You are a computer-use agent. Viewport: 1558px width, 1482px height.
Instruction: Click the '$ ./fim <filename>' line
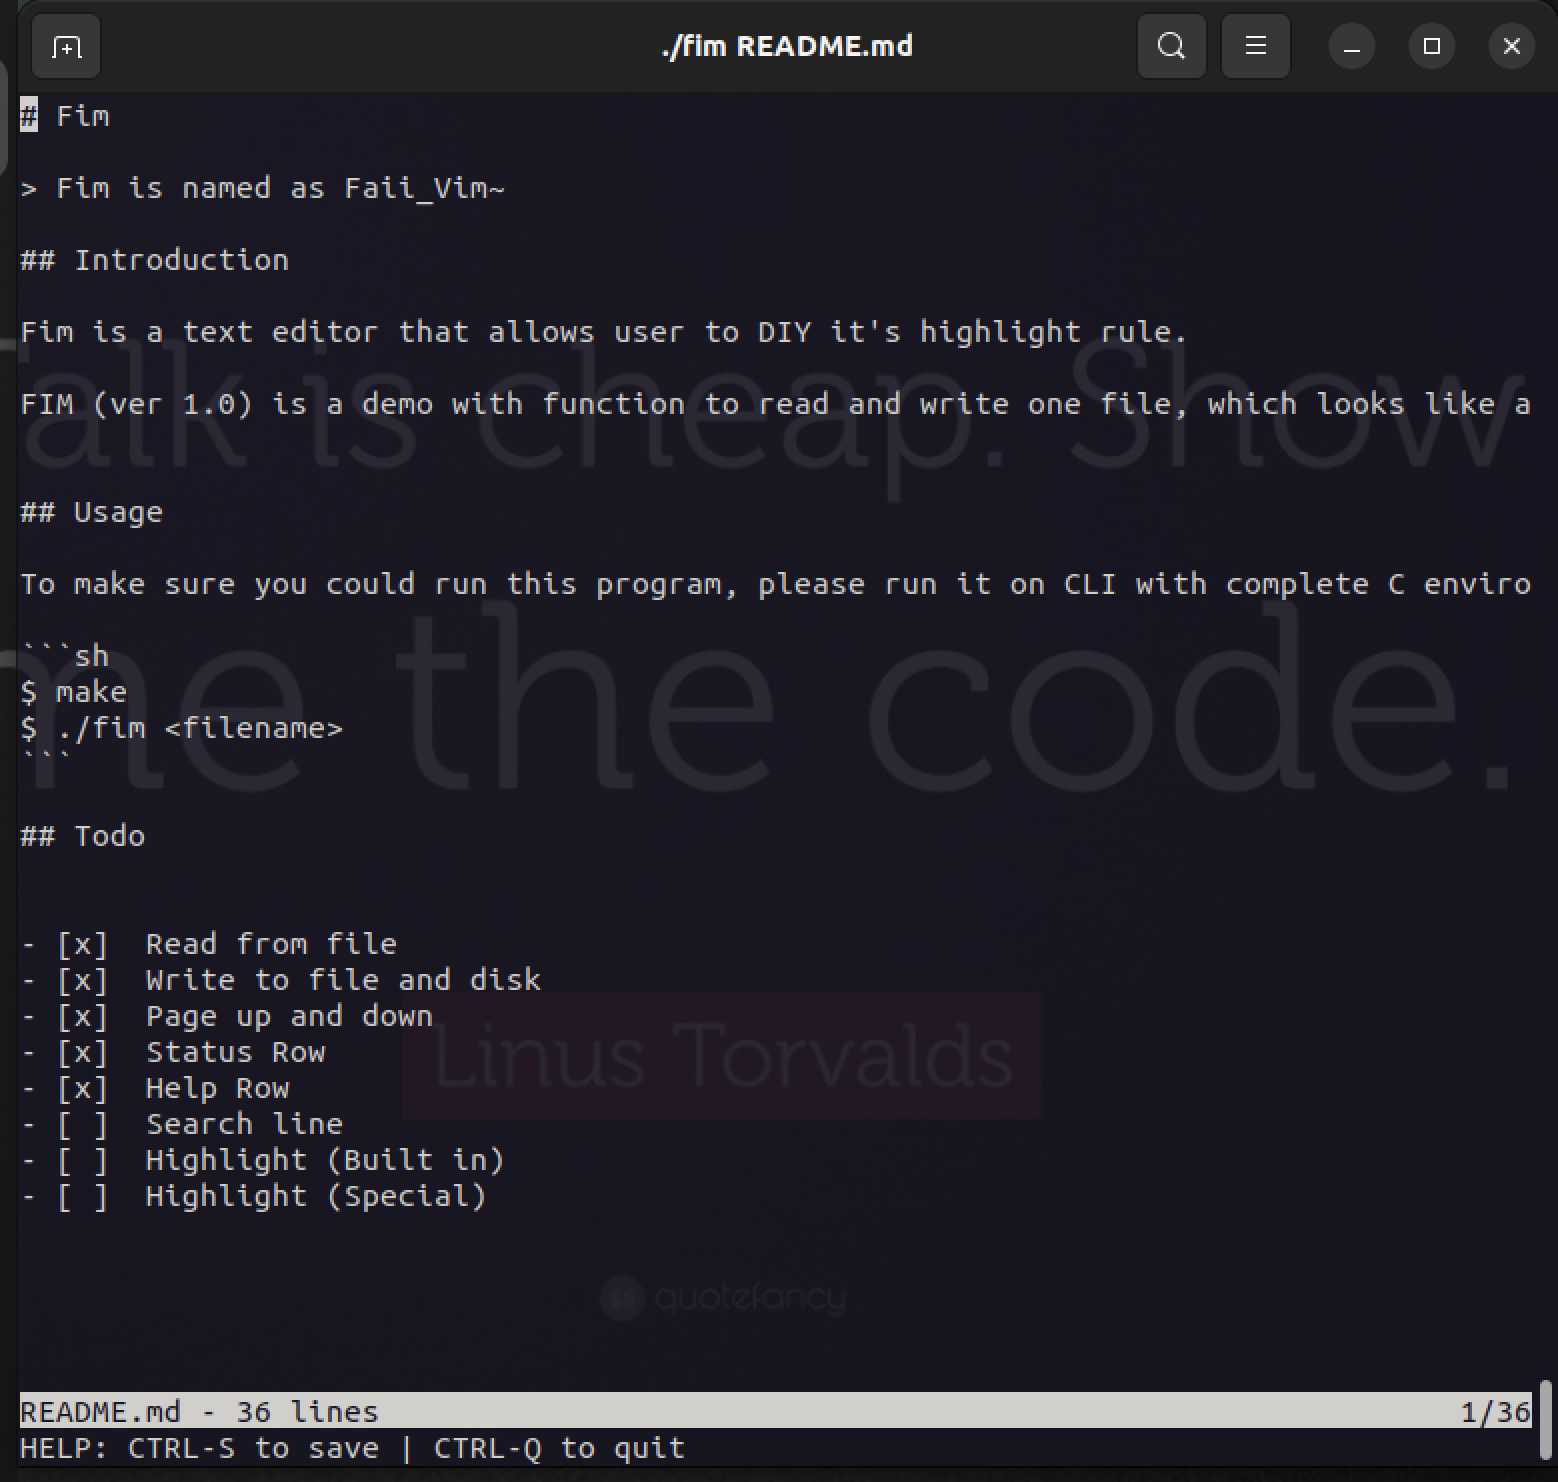[x=182, y=728]
